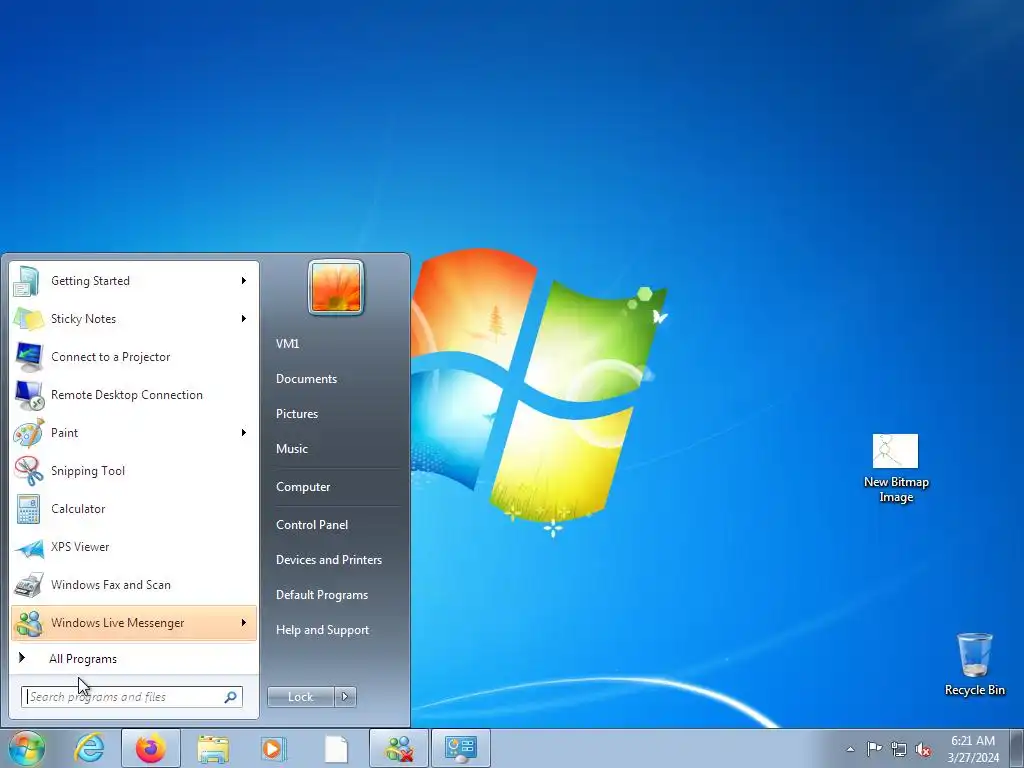Click the Paint palette icon
Screen dimensions: 1024x768
28,432
